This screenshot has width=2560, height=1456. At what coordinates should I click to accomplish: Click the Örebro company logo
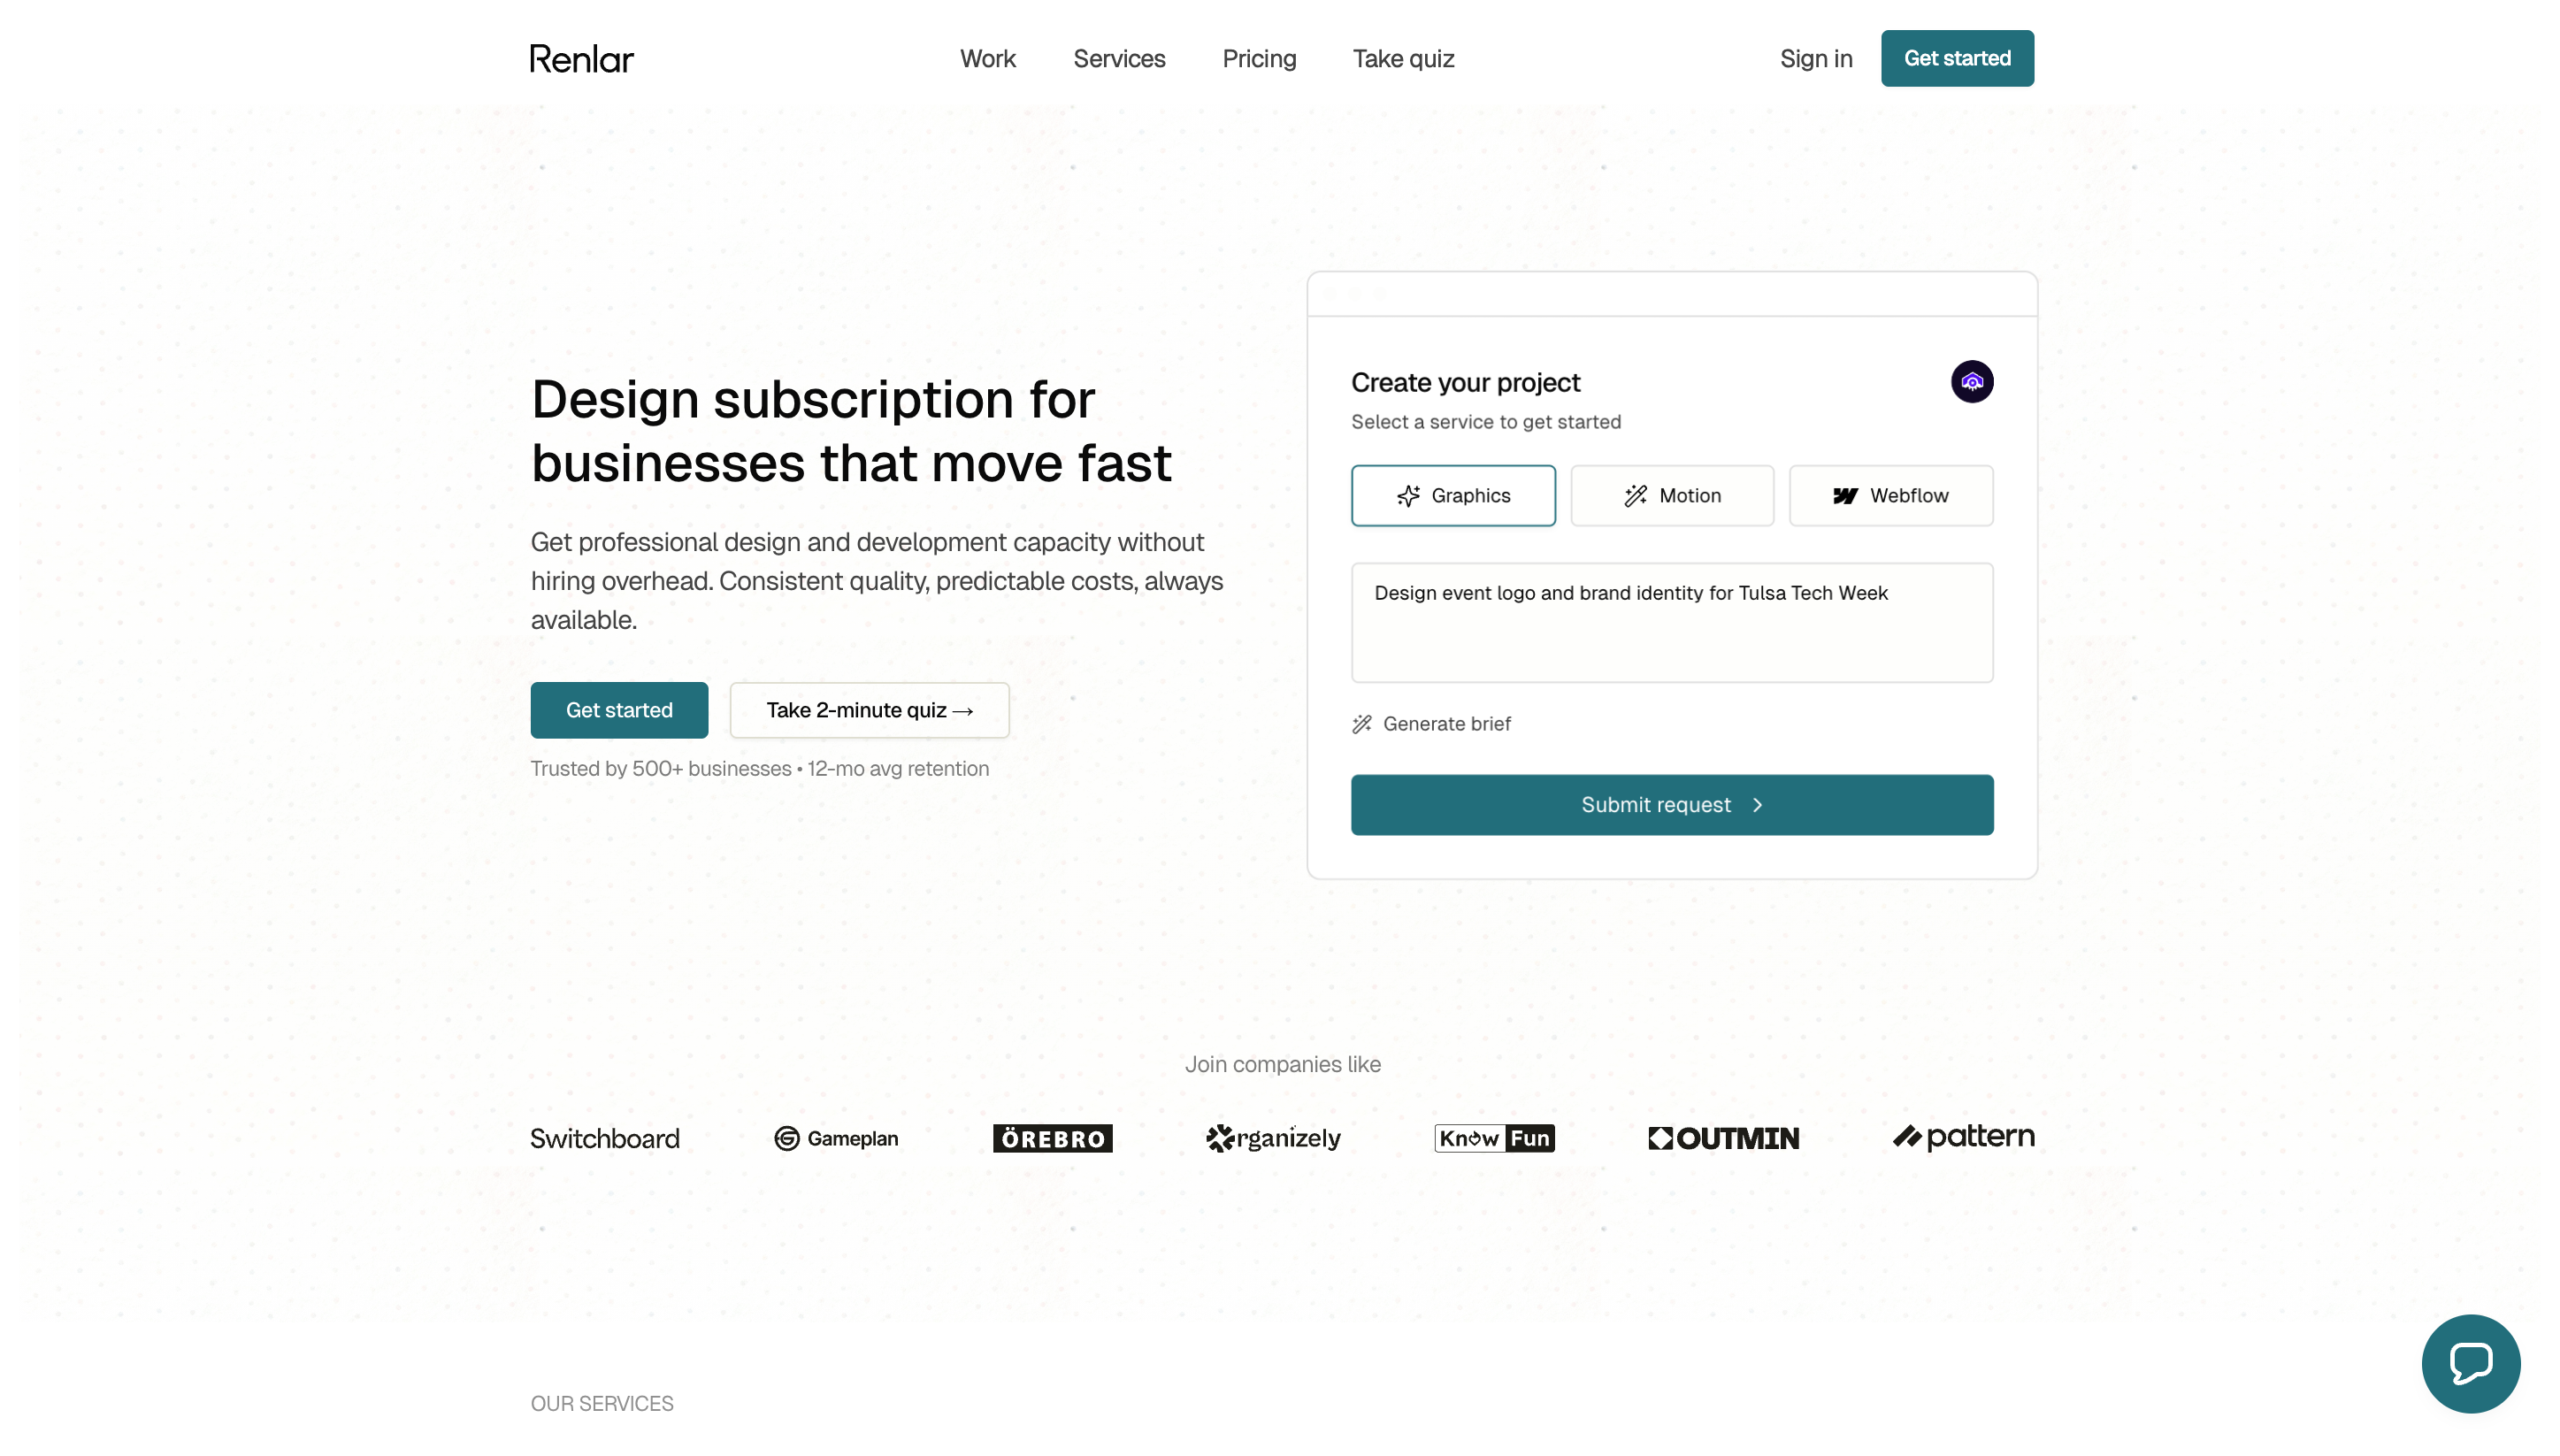click(1052, 1138)
